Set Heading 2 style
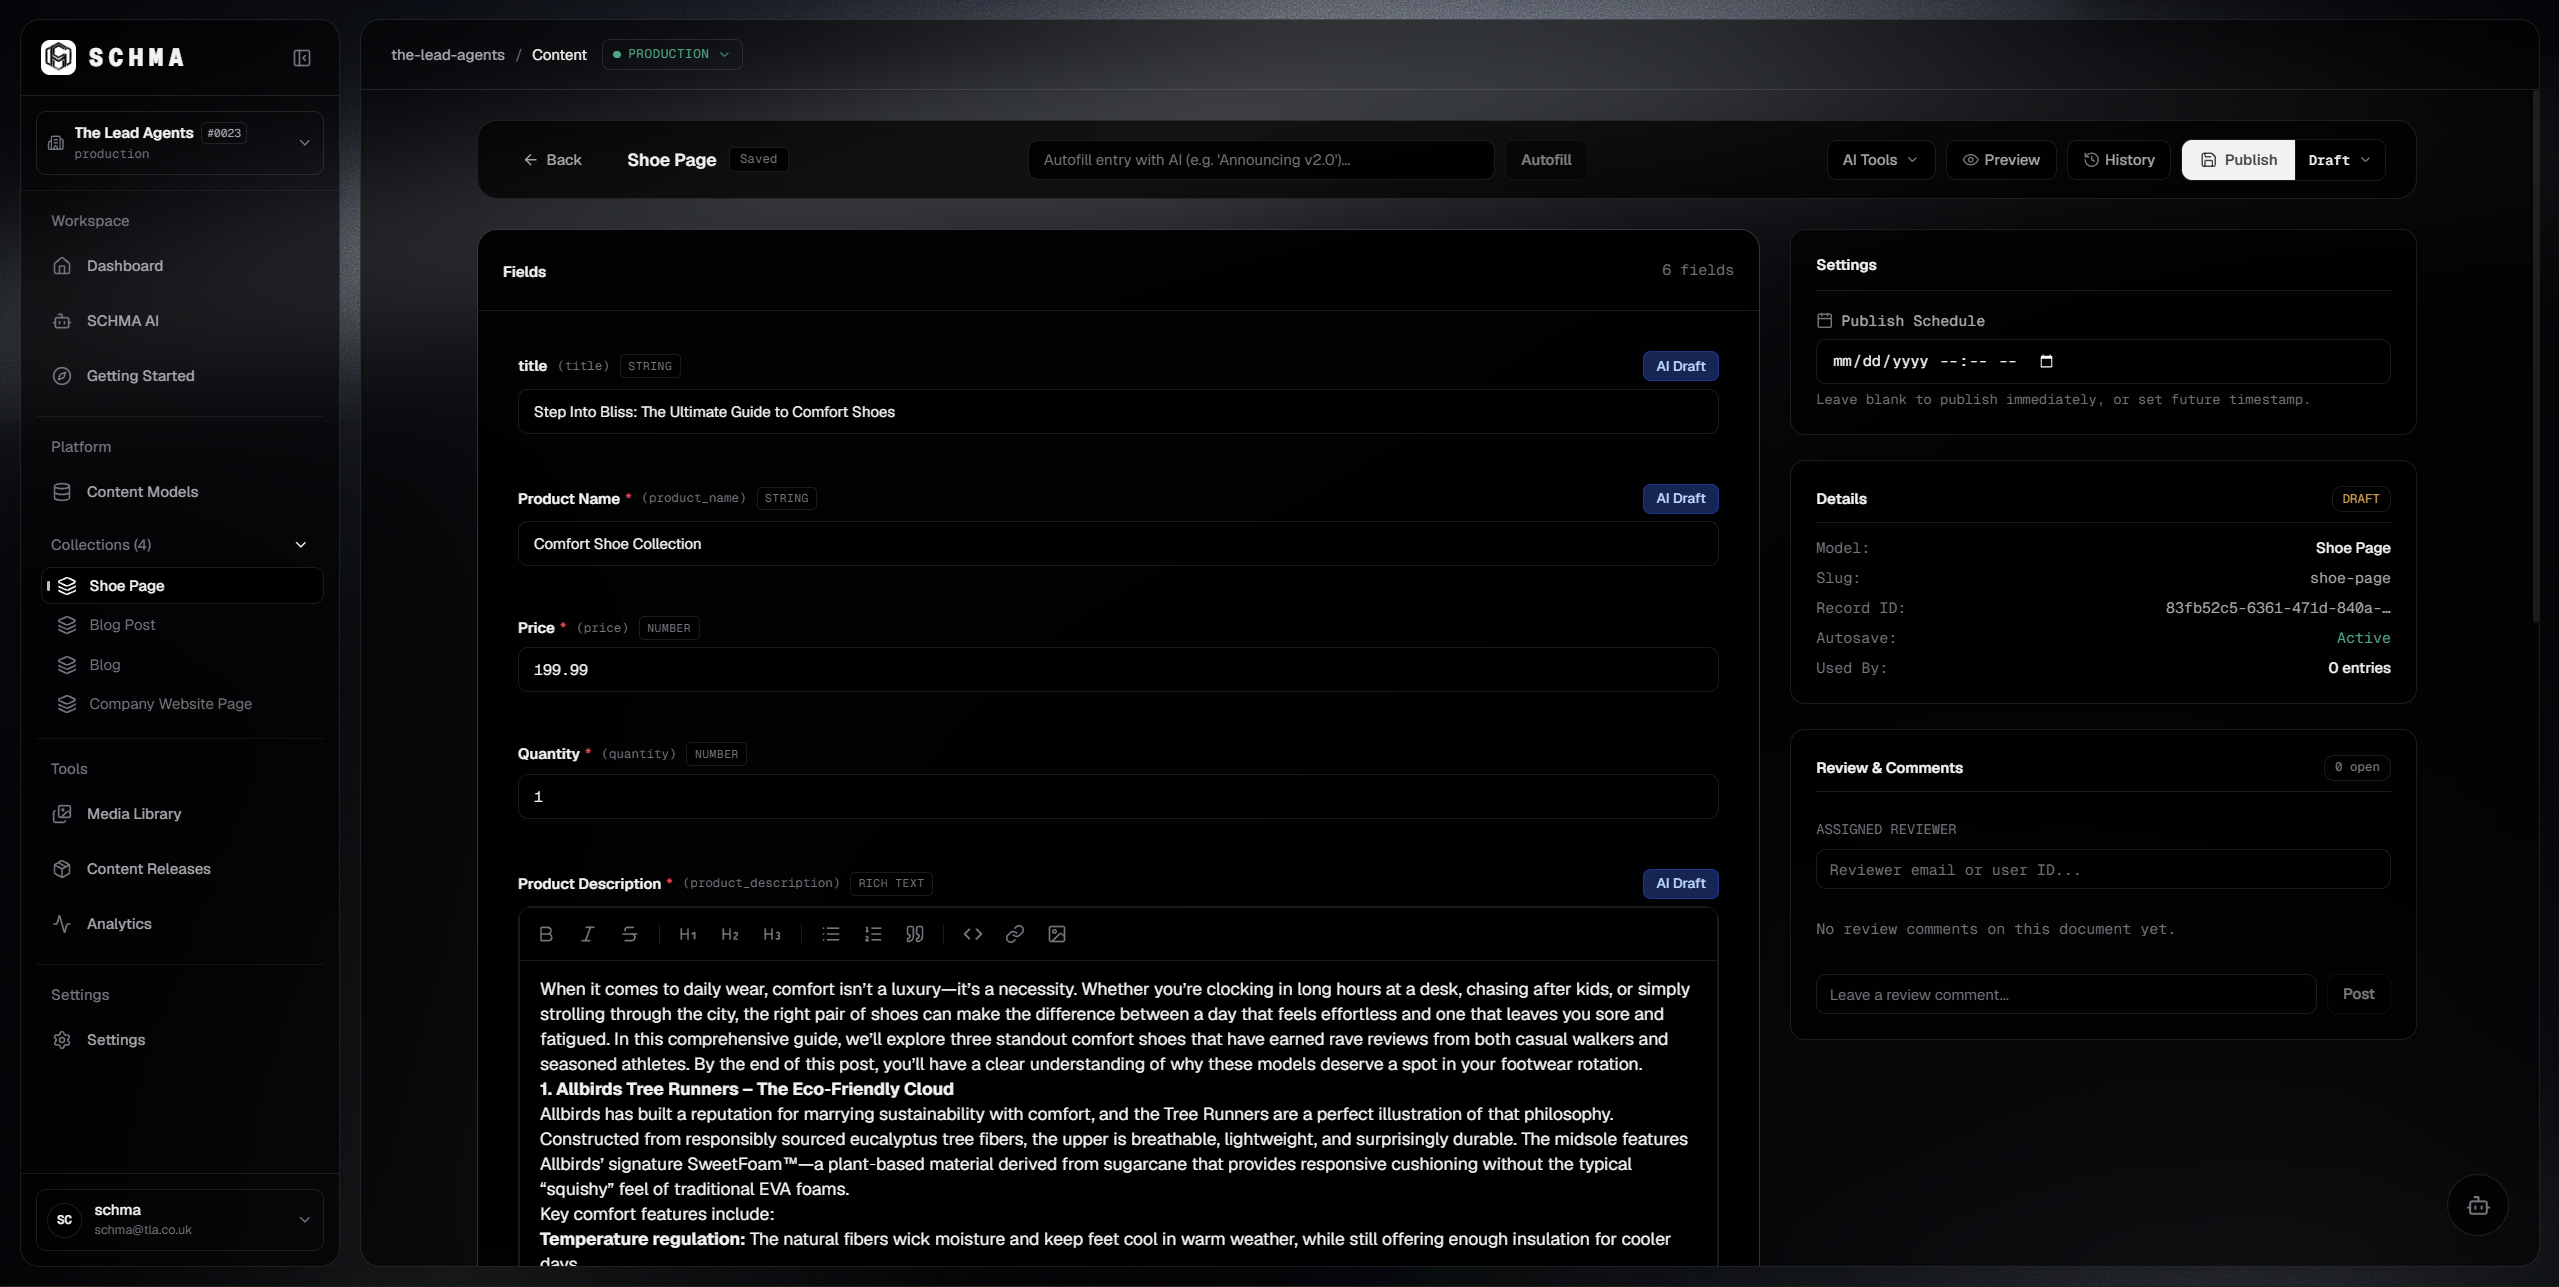Viewport: 2559px width, 1287px height. (730, 934)
